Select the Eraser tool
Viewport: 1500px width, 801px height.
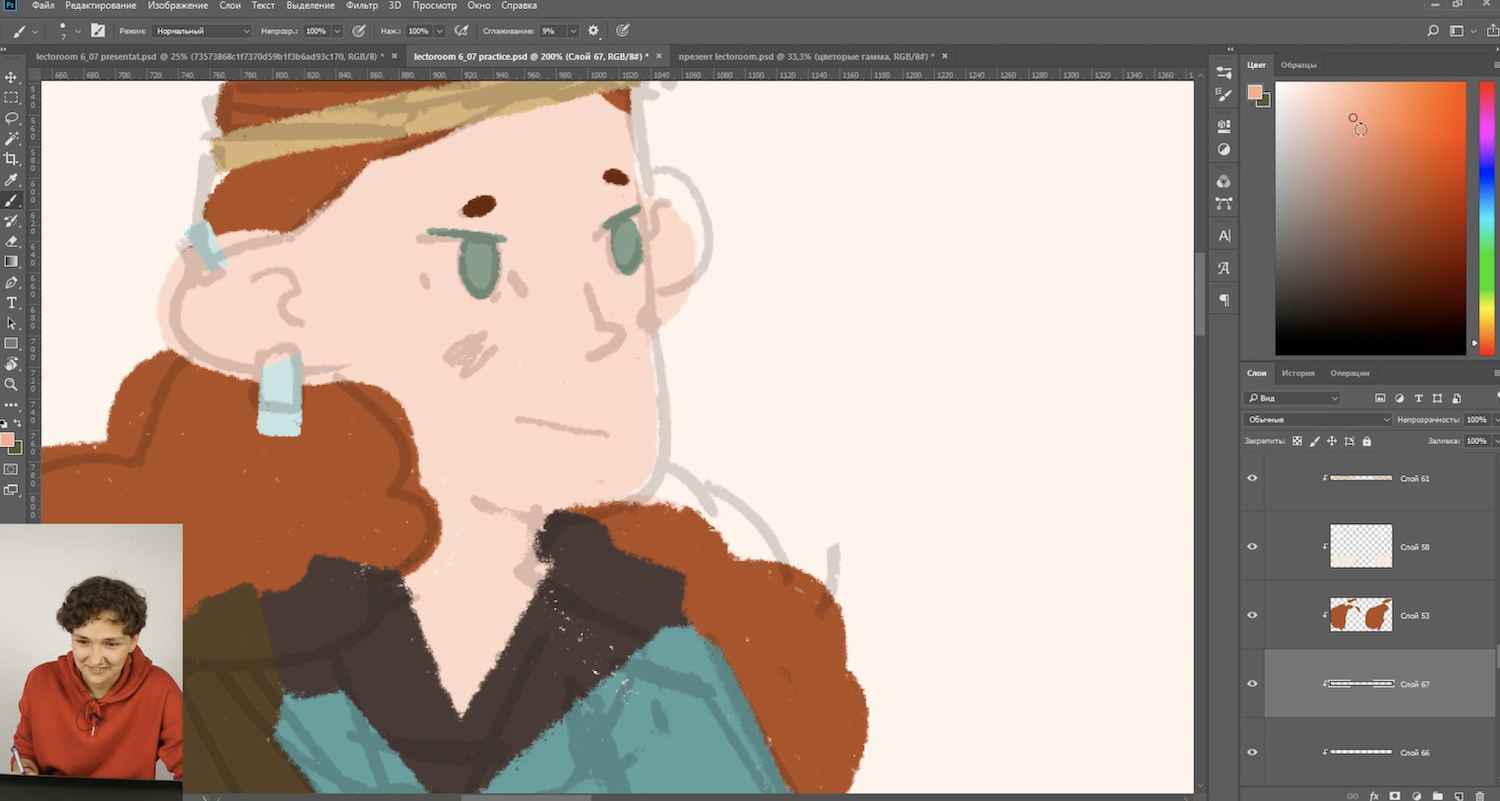pos(12,241)
